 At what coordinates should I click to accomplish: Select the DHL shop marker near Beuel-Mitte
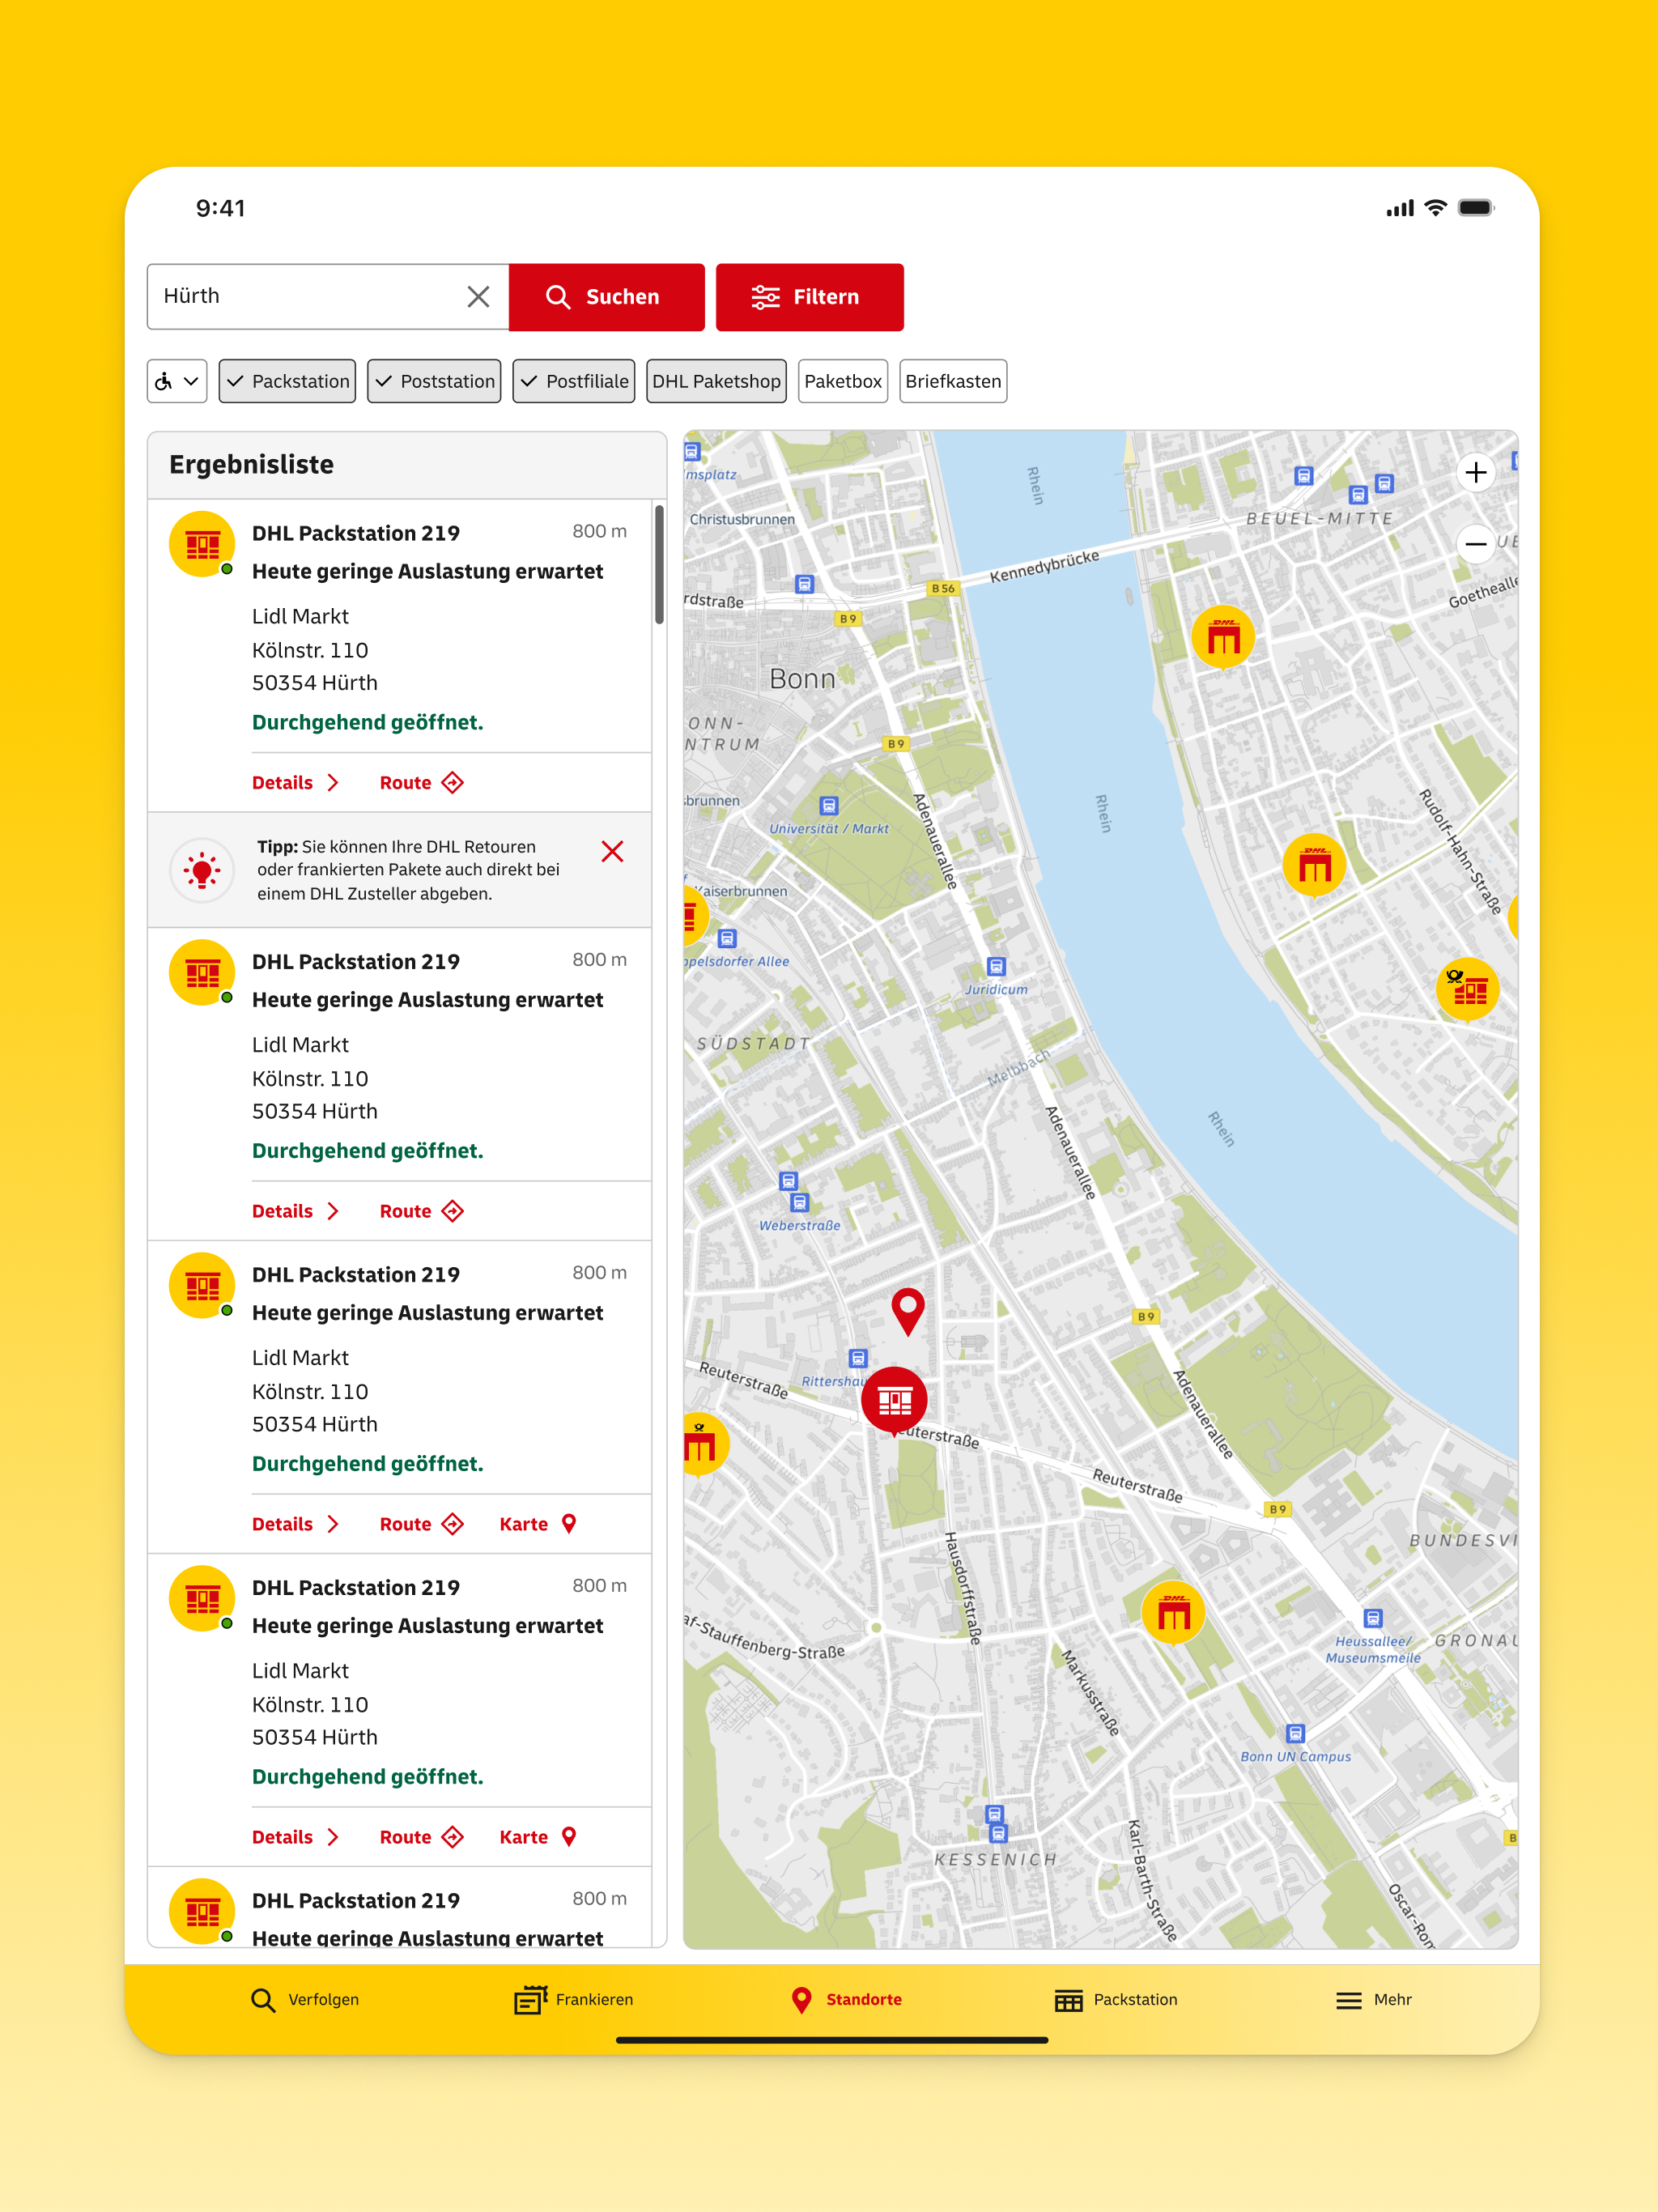click(1222, 638)
